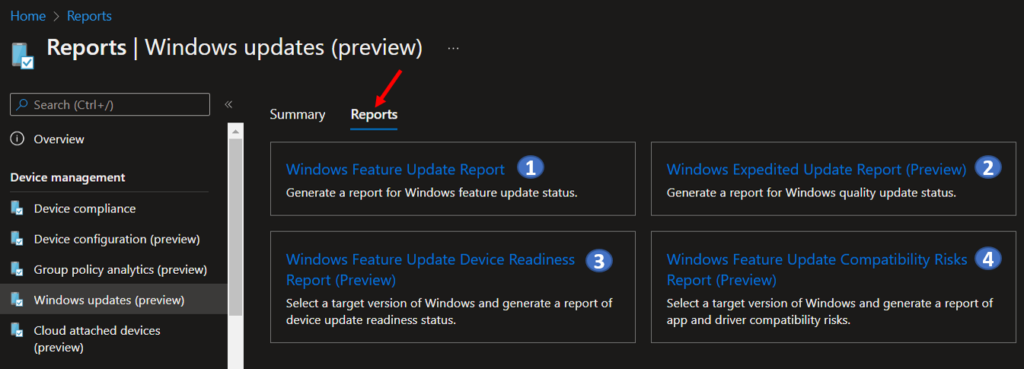The image size is (1024, 369).
Task: Click the device update readiness status description
Action: tap(449, 312)
